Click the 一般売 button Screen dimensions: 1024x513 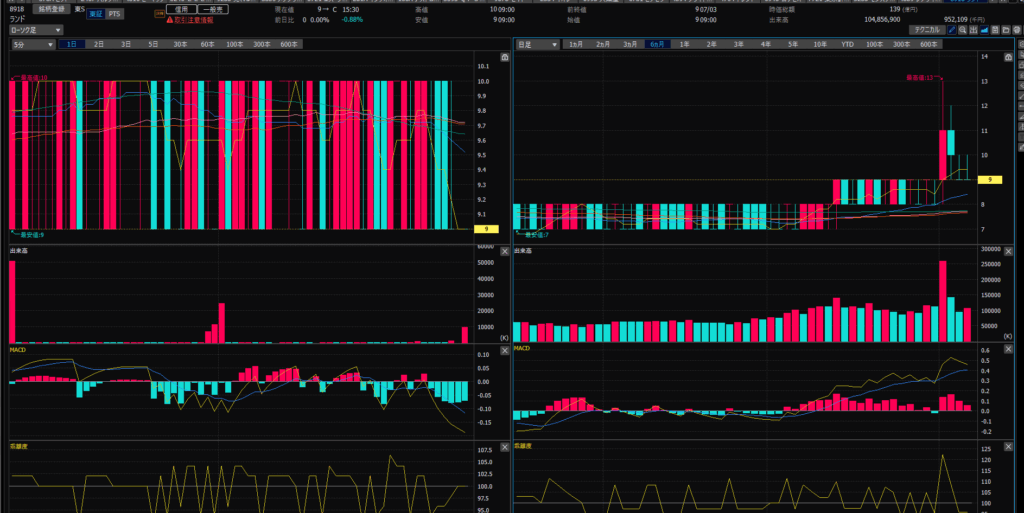(x=213, y=10)
